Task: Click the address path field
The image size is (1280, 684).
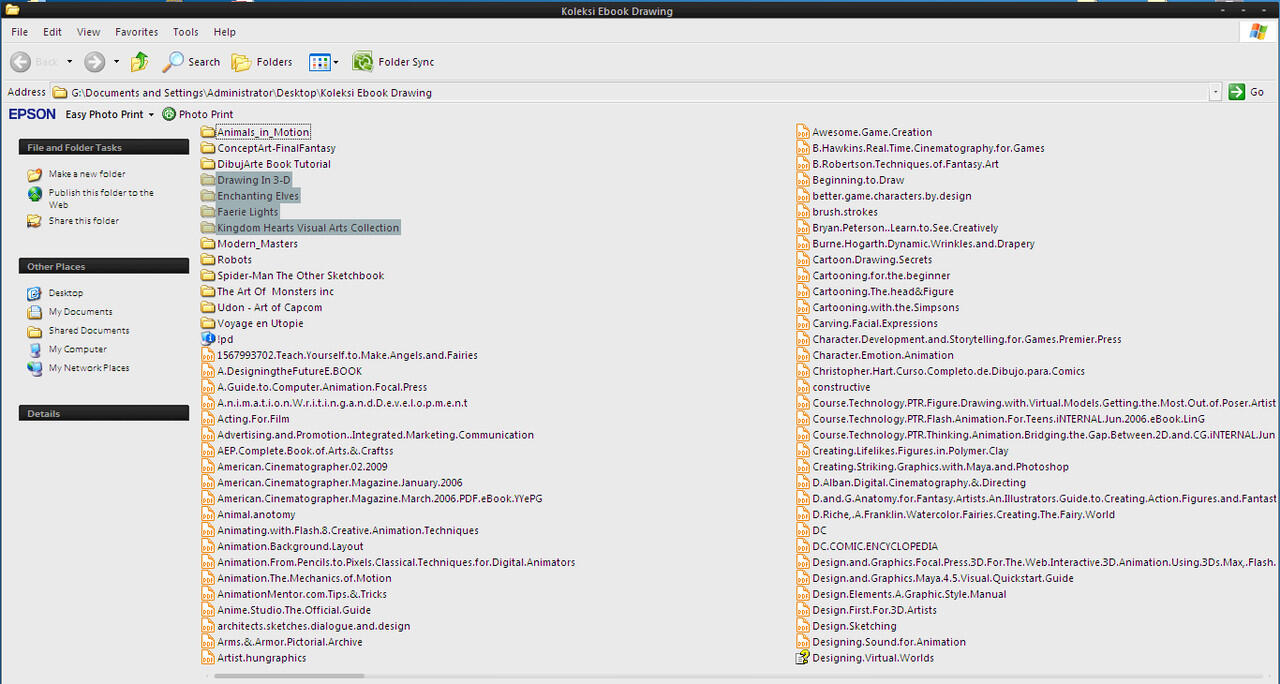Action: point(630,92)
